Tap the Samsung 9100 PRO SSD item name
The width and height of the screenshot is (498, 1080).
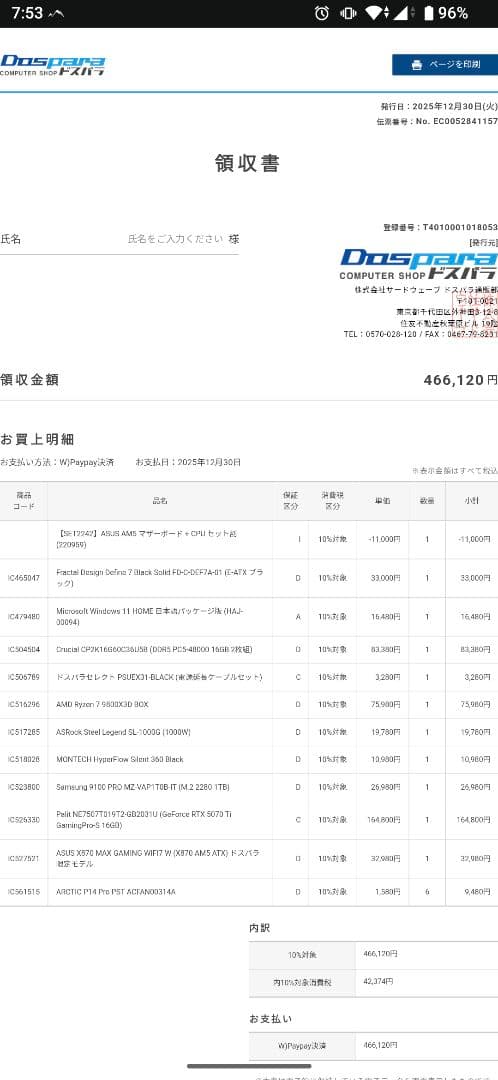pyautogui.click(x=143, y=787)
